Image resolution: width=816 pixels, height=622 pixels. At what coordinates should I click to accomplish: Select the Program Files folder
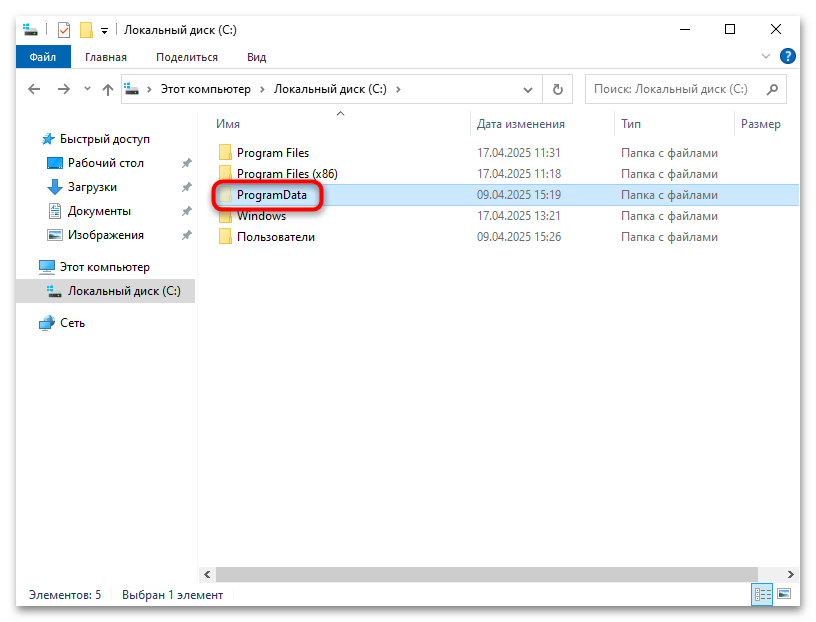pyautogui.click(x=273, y=153)
